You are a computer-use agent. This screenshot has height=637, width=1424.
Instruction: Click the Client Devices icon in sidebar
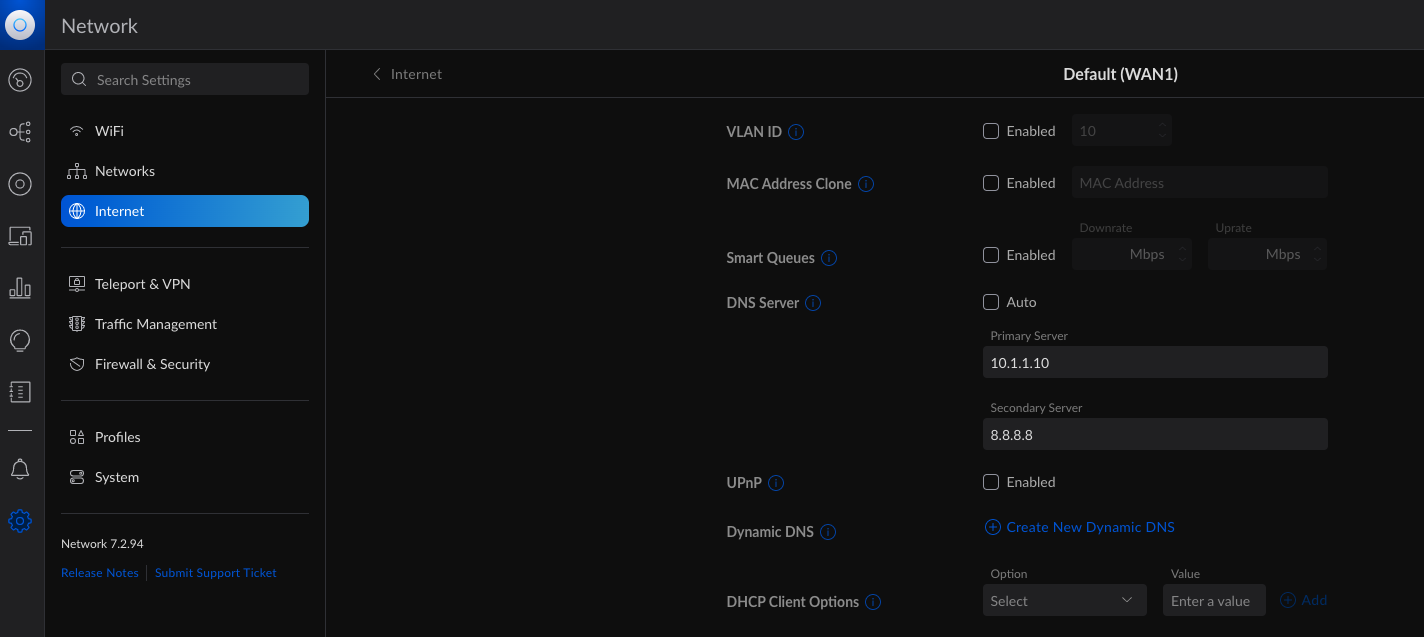(20, 236)
